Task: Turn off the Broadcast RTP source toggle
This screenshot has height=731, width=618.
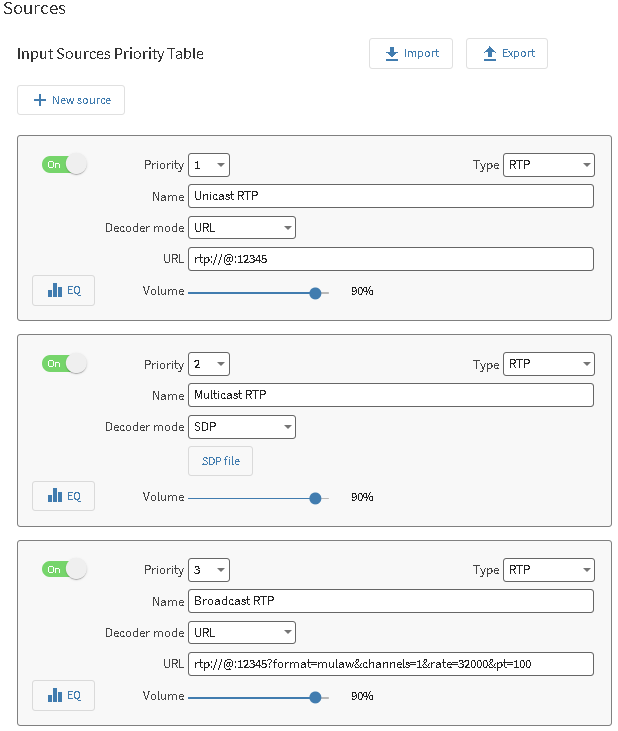Action: (x=64, y=569)
